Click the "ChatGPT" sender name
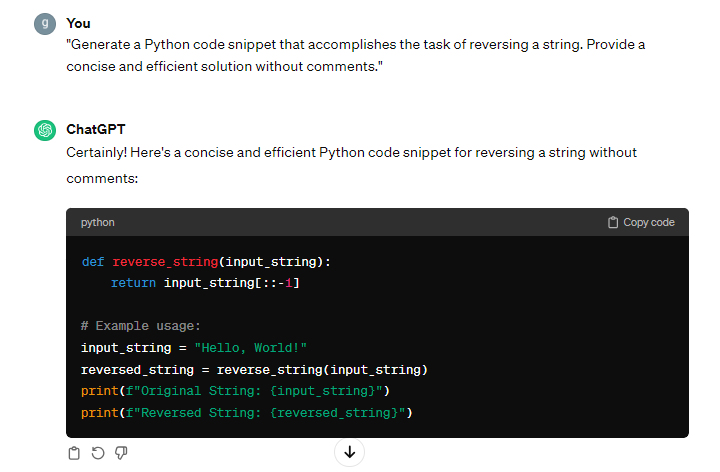 [x=95, y=130]
